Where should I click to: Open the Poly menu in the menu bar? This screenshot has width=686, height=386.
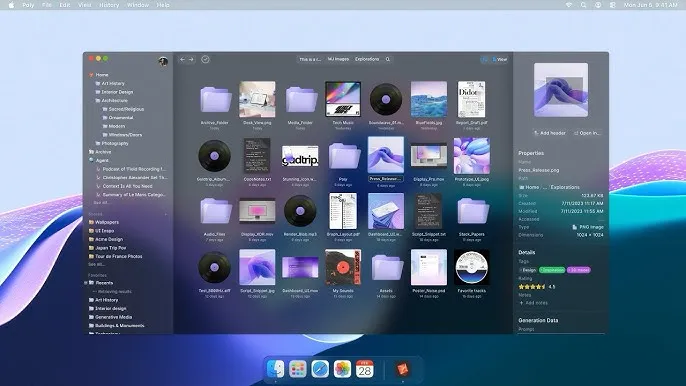(x=28, y=5)
